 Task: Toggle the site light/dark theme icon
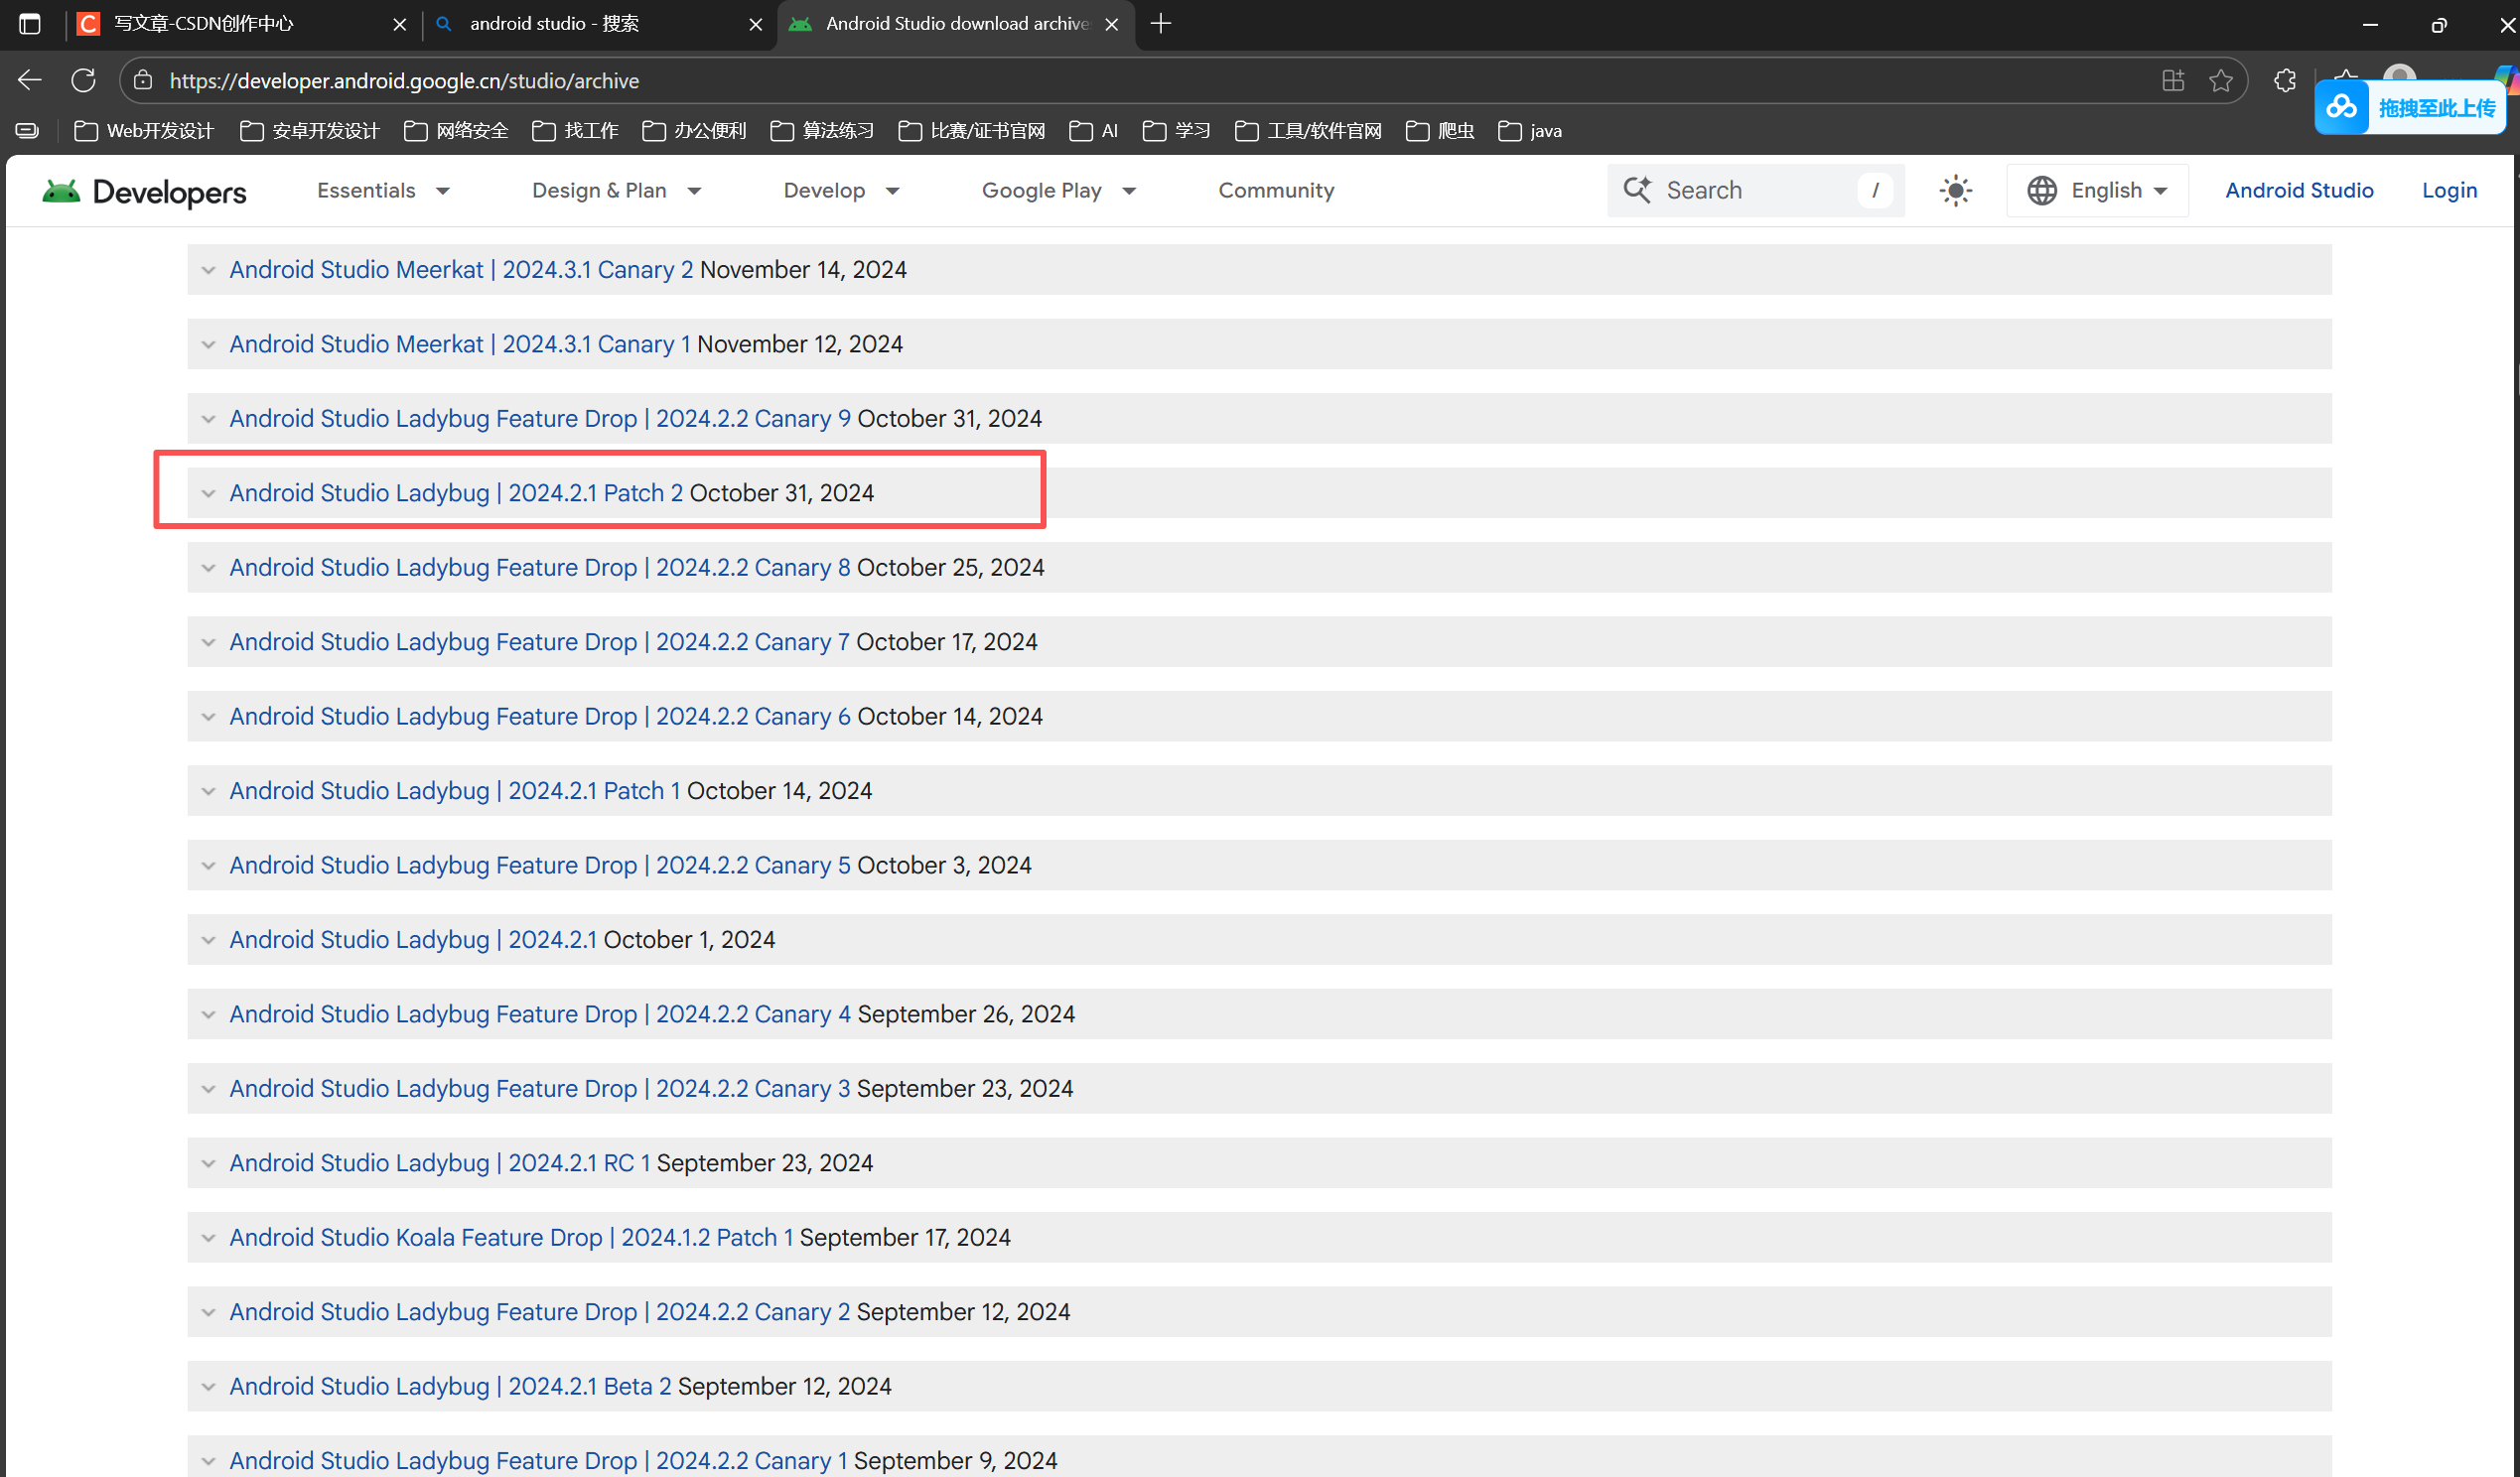[1956, 190]
